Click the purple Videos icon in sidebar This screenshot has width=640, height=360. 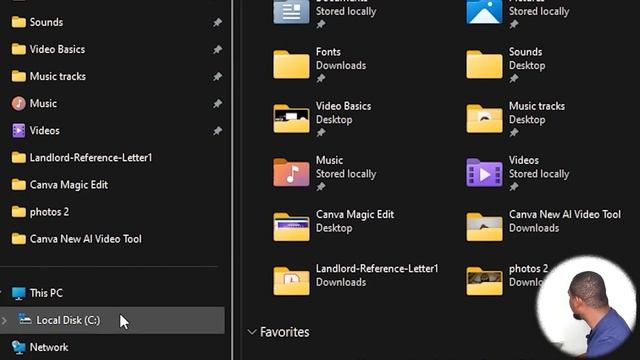pyautogui.click(x=18, y=131)
